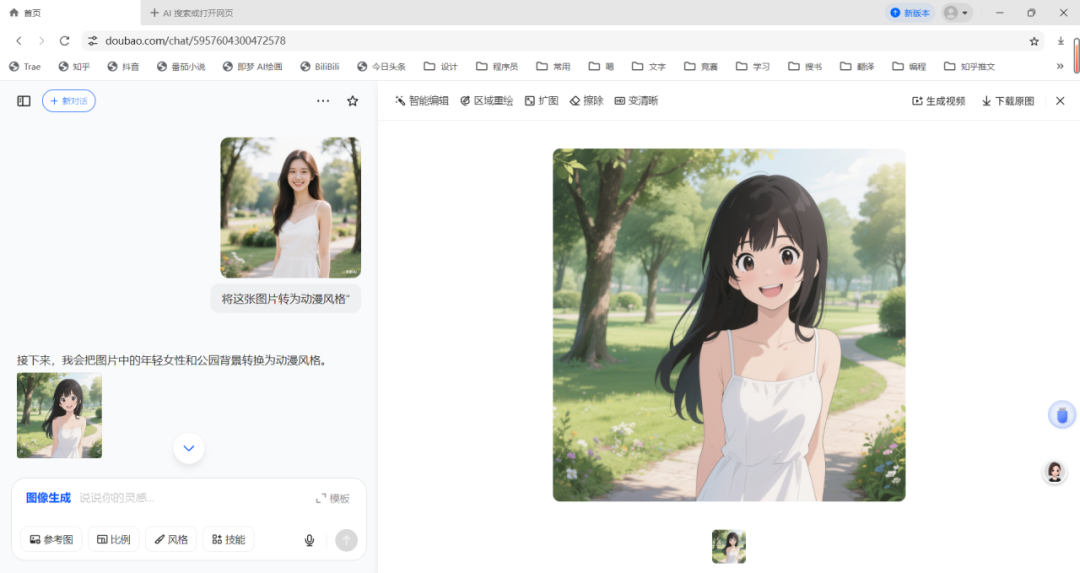
Task: Open the 常用 bookmark folder
Action: click(x=553, y=66)
